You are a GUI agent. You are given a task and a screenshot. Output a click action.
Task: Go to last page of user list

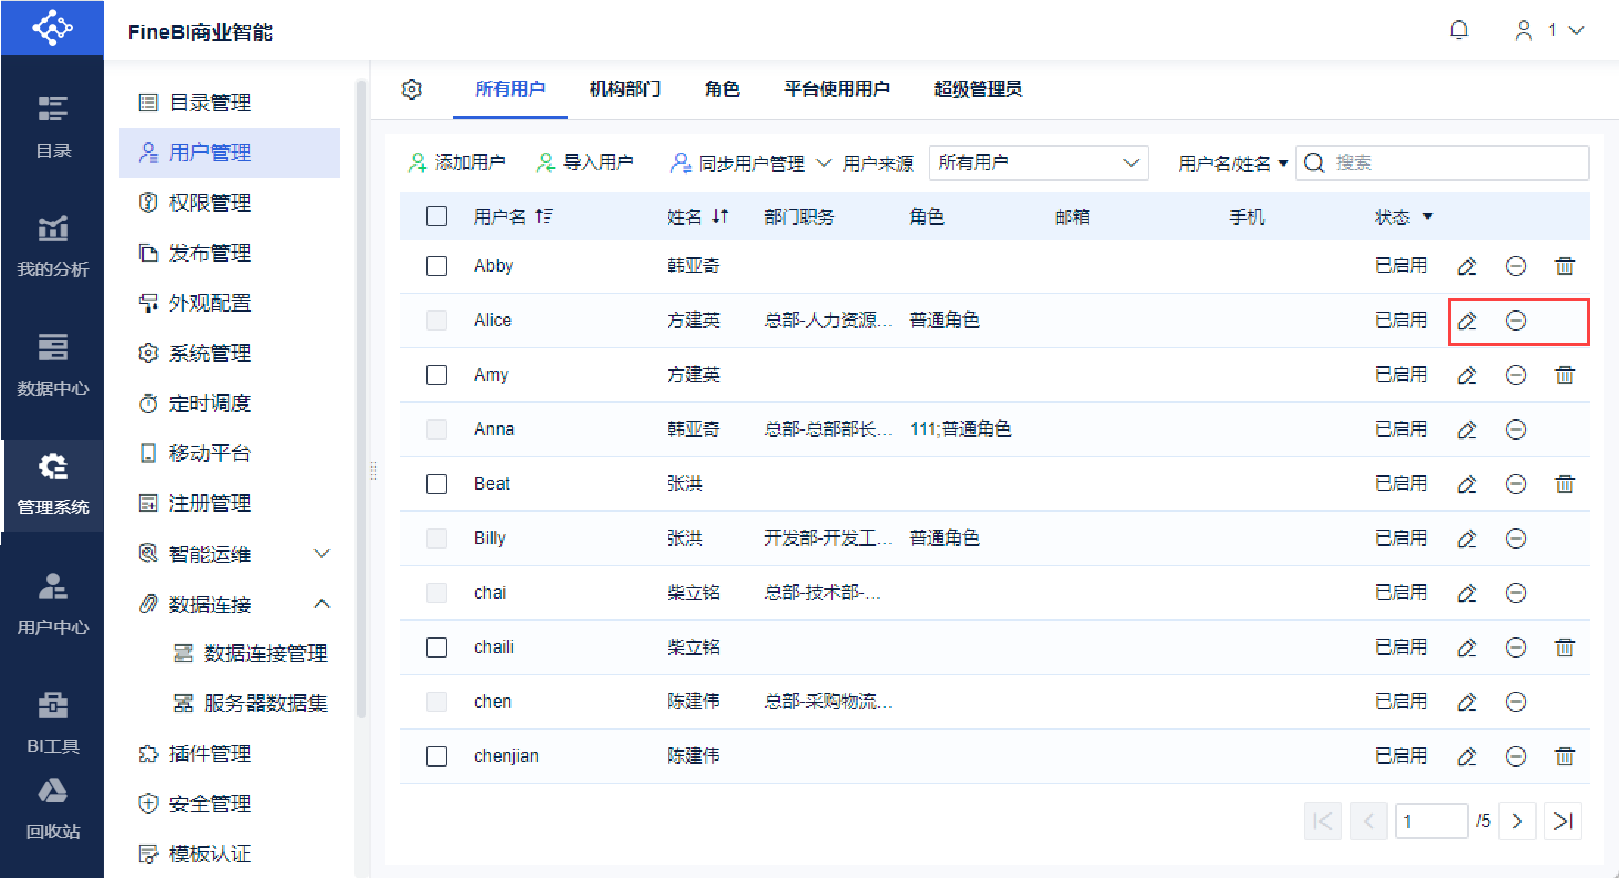[x=1562, y=821]
